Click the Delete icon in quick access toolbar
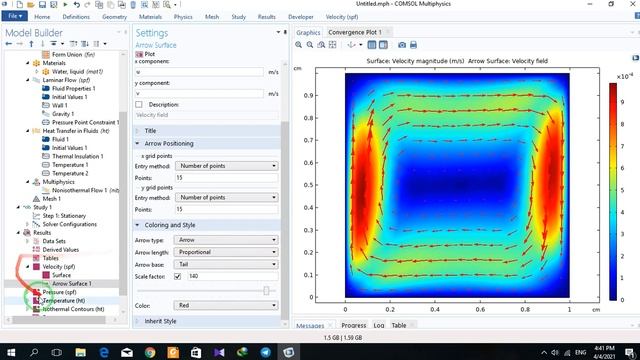Screen dimensions: 640x360 [133, 4]
